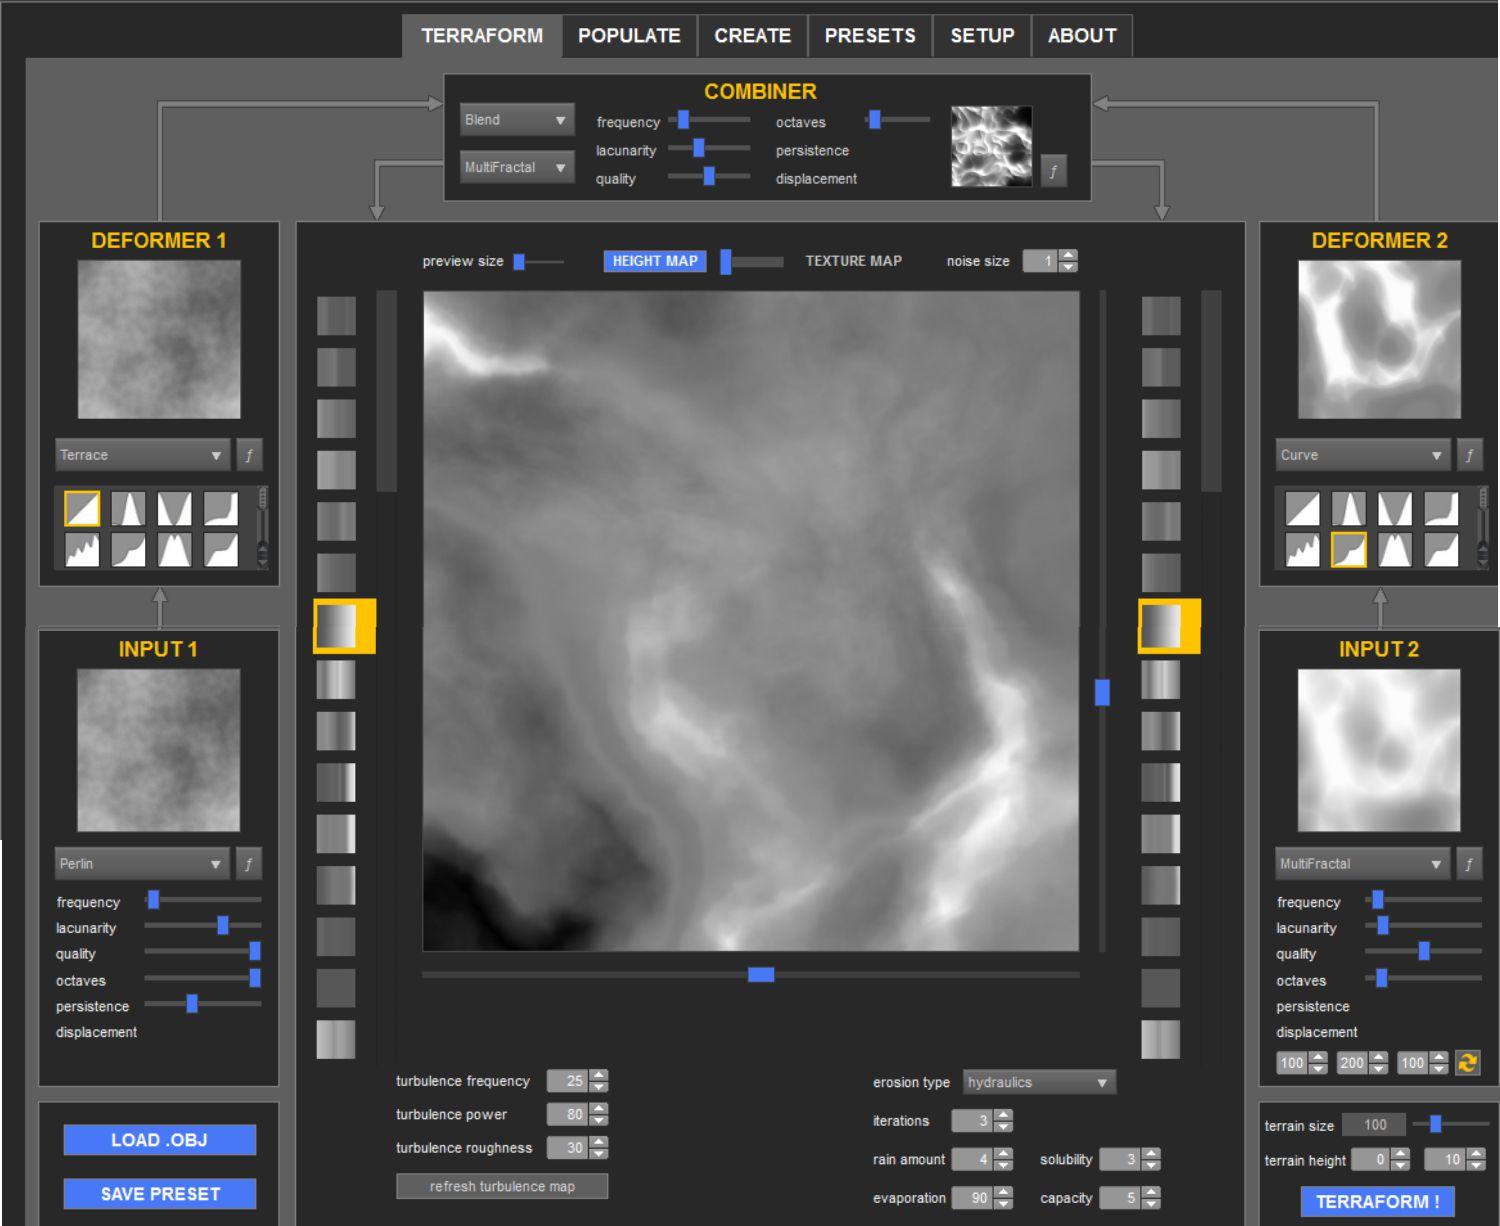The width and height of the screenshot is (1500, 1226).
Task: Select the jagged sawtooth curve in Deformer 2
Action: point(1302,550)
